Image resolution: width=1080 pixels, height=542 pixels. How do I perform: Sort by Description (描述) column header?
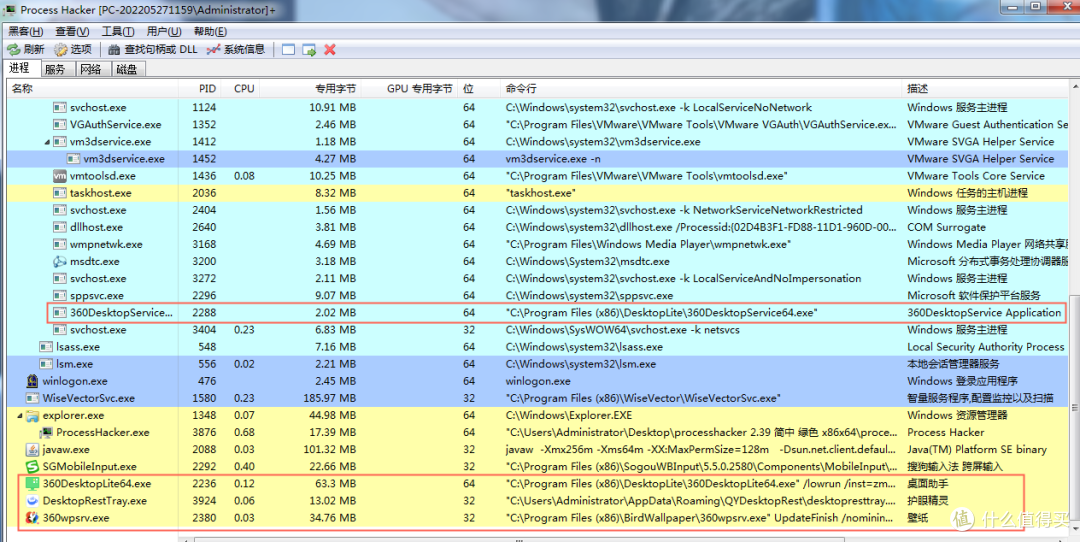[985, 89]
